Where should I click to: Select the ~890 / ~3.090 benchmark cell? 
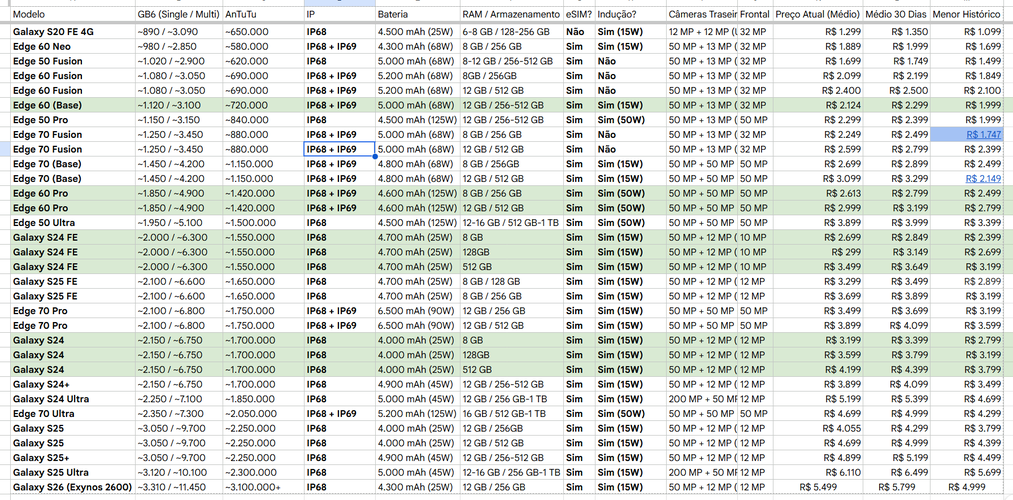click(x=178, y=32)
